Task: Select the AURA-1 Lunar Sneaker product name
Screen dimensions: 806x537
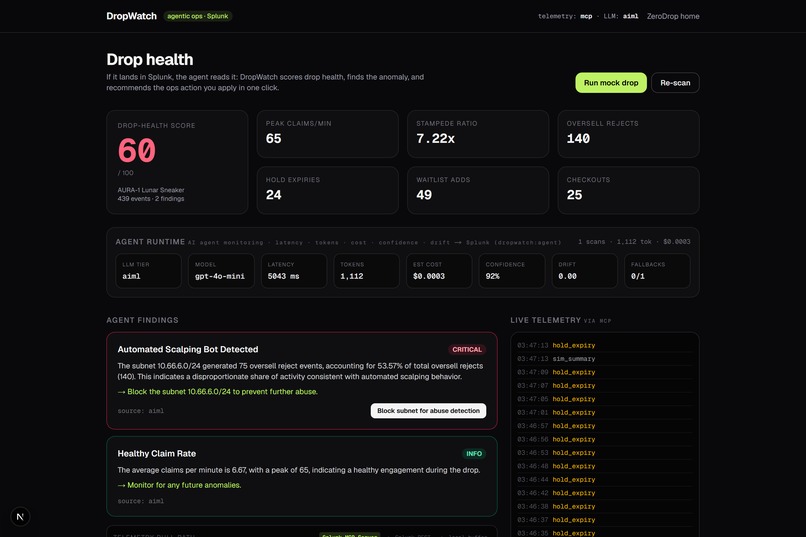Action: coord(151,190)
